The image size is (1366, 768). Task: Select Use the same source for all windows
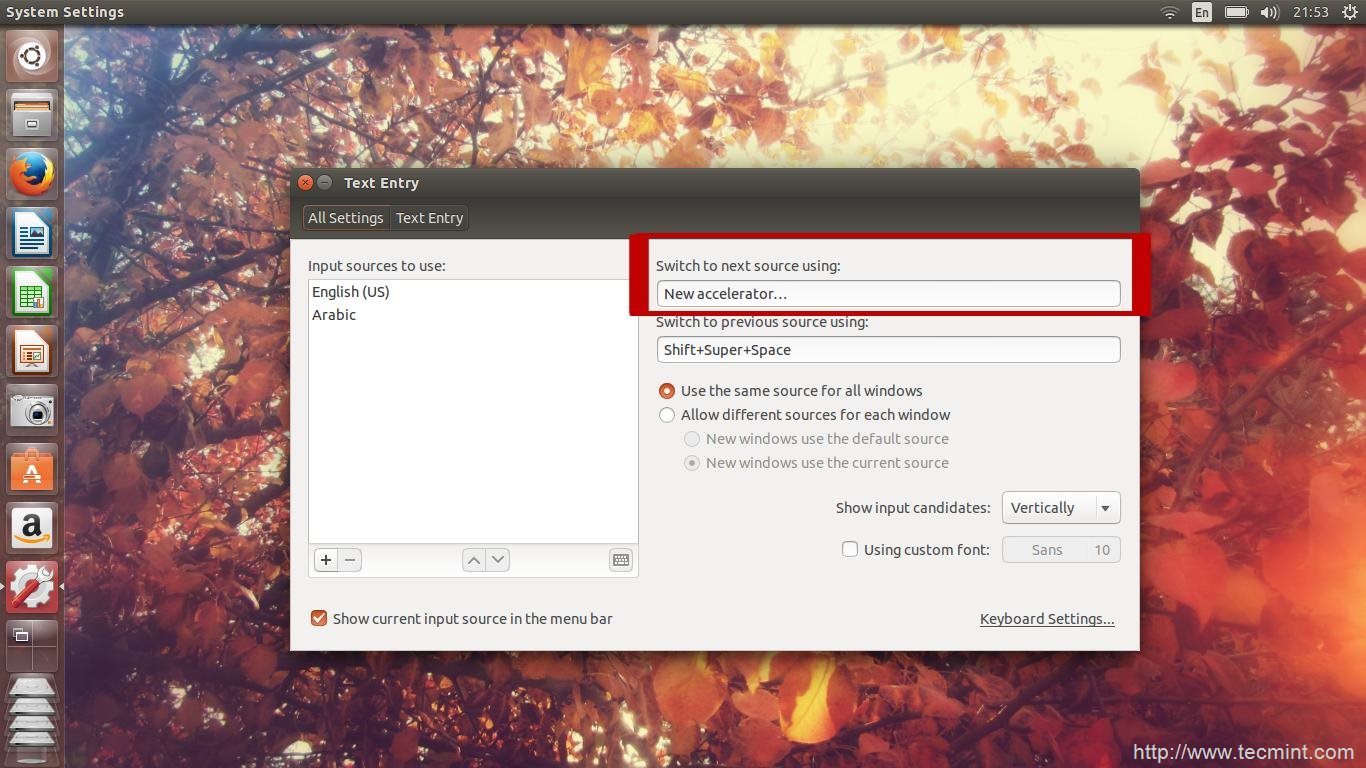[x=790, y=391]
